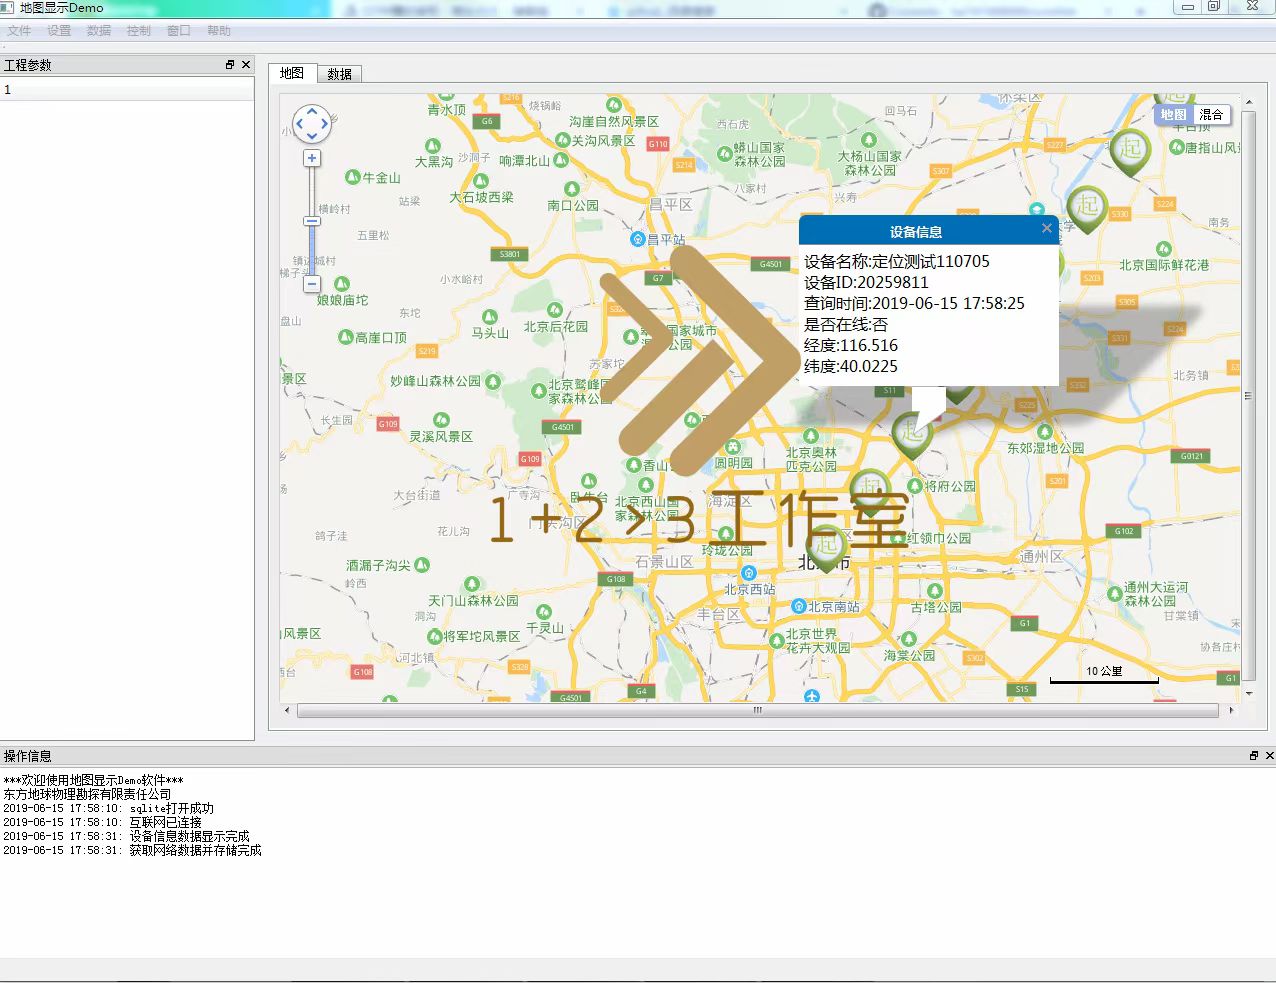Image resolution: width=1276 pixels, height=983 pixels.
Task: Click the 设备ID:20259811 line
Action: click(x=866, y=282)
